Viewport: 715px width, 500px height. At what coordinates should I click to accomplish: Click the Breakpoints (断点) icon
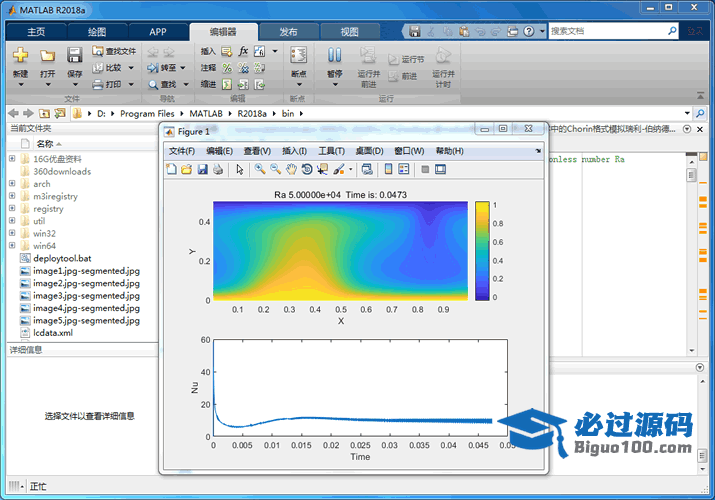pos(298,55)
